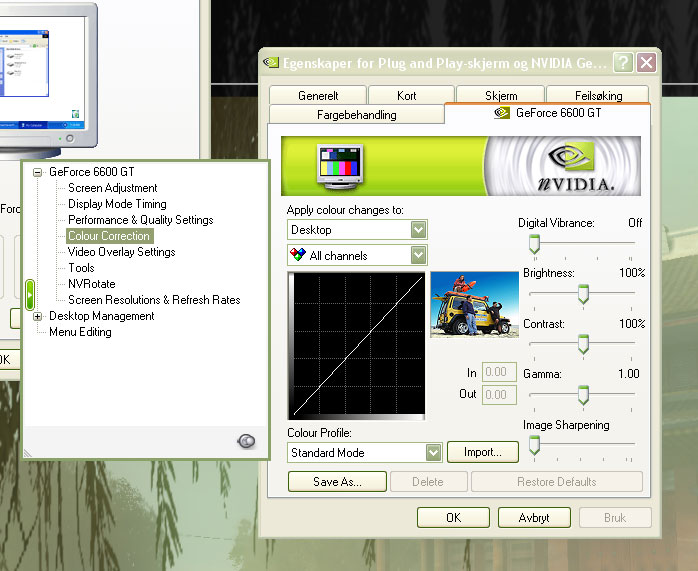The height and width of the screenshot is (571, 698).
Task: Select the Desktop Management tree label
Action: pos(101,316)
